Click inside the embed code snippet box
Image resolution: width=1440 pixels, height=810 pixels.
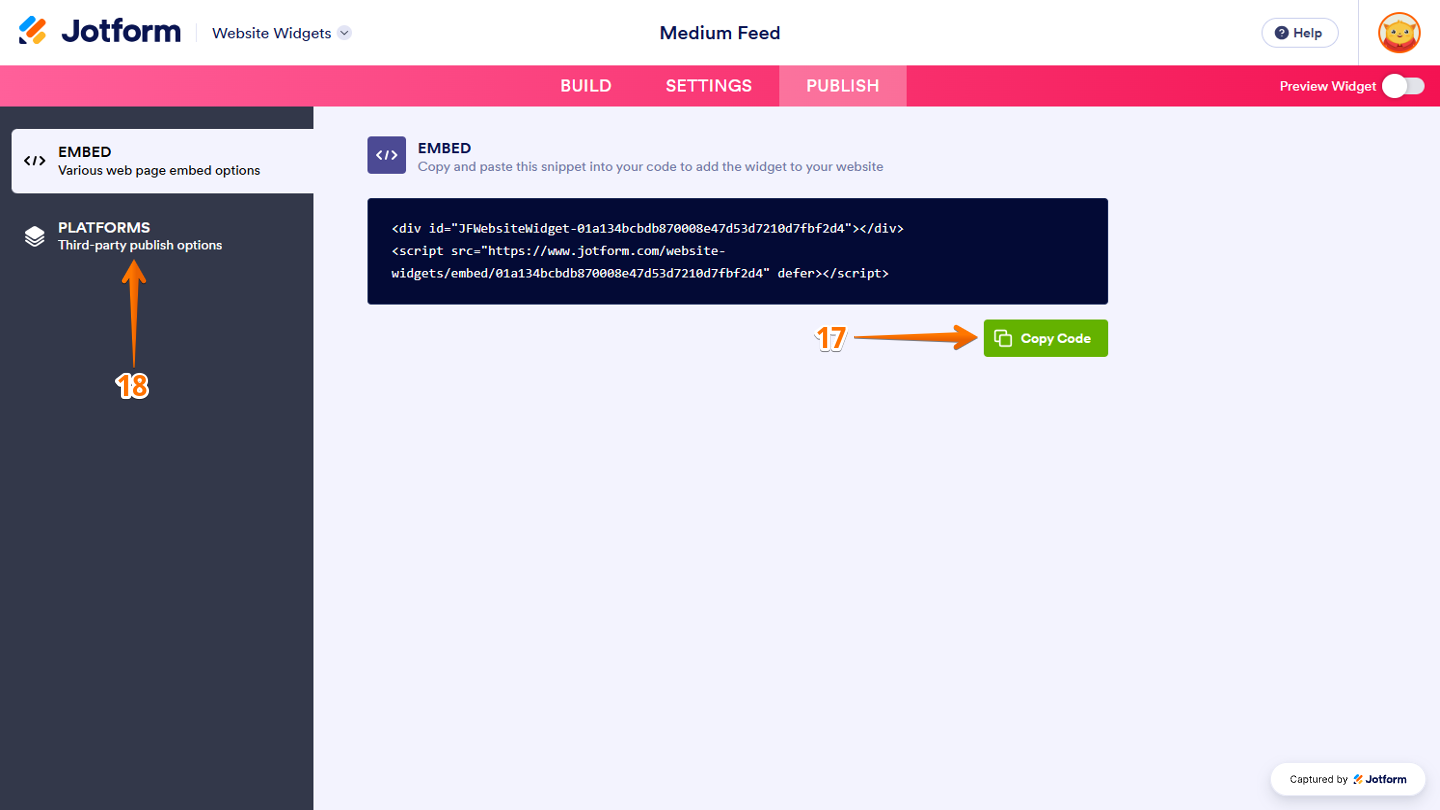coord(738,251)
